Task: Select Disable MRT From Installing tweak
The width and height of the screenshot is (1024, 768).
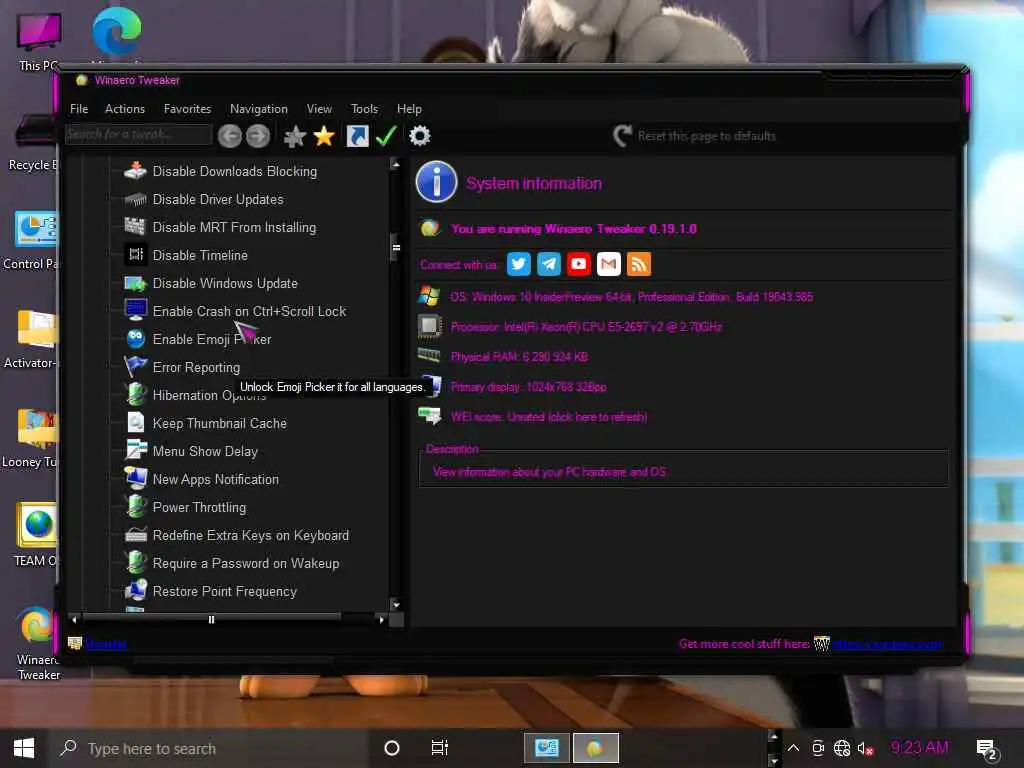Action: click(x=234, y=227)
